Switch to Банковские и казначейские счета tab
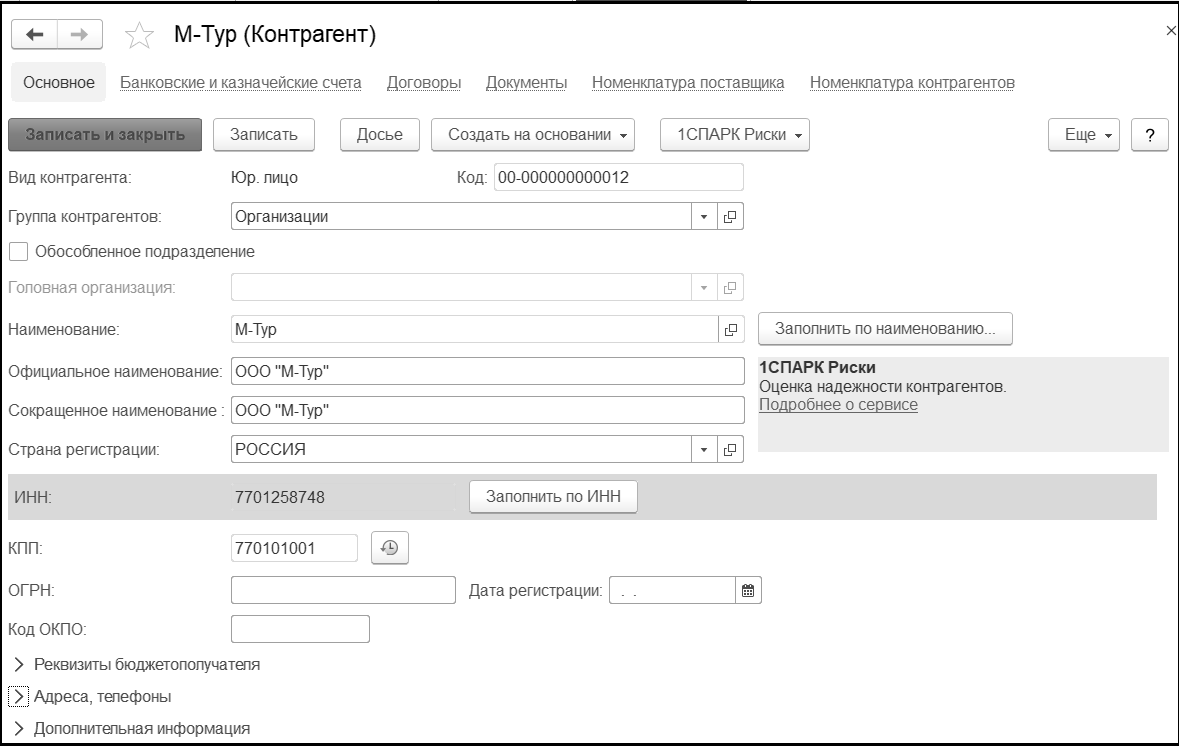This screenshot has height=746, width=1179. (x=240, y=83)
